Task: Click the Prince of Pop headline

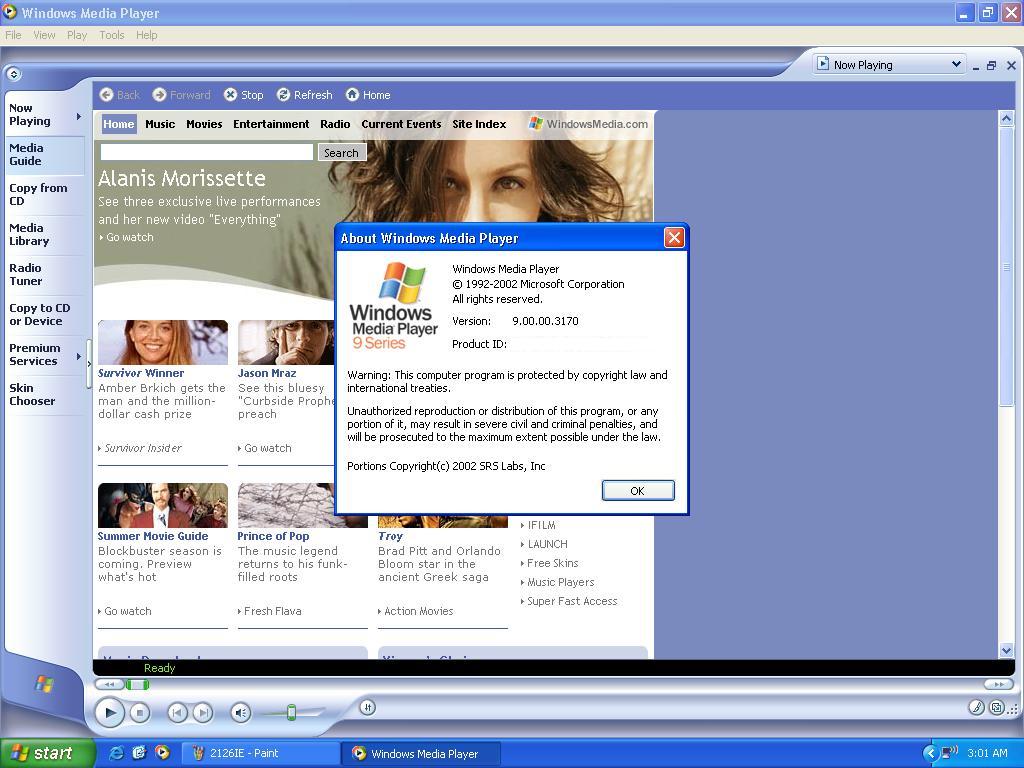Action: pos(273,536)
